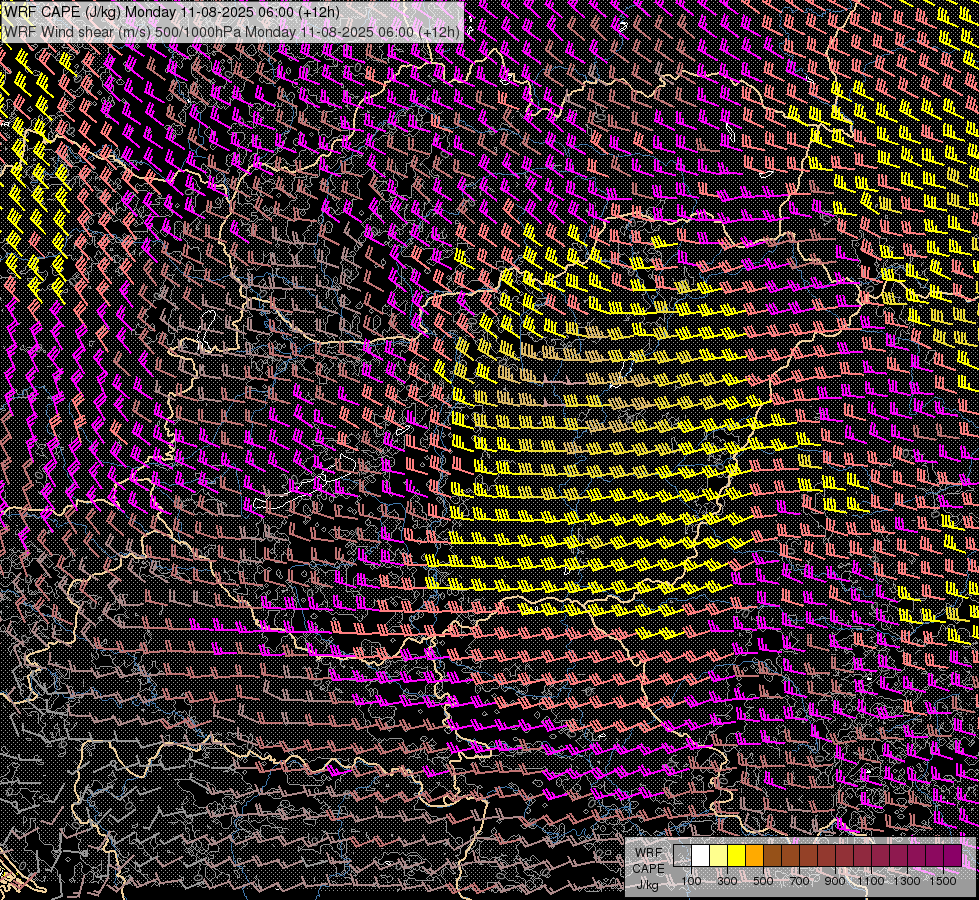
Task: Click the 'WRF CAPE (J/kg) Monday' title line
Action: 172,12
